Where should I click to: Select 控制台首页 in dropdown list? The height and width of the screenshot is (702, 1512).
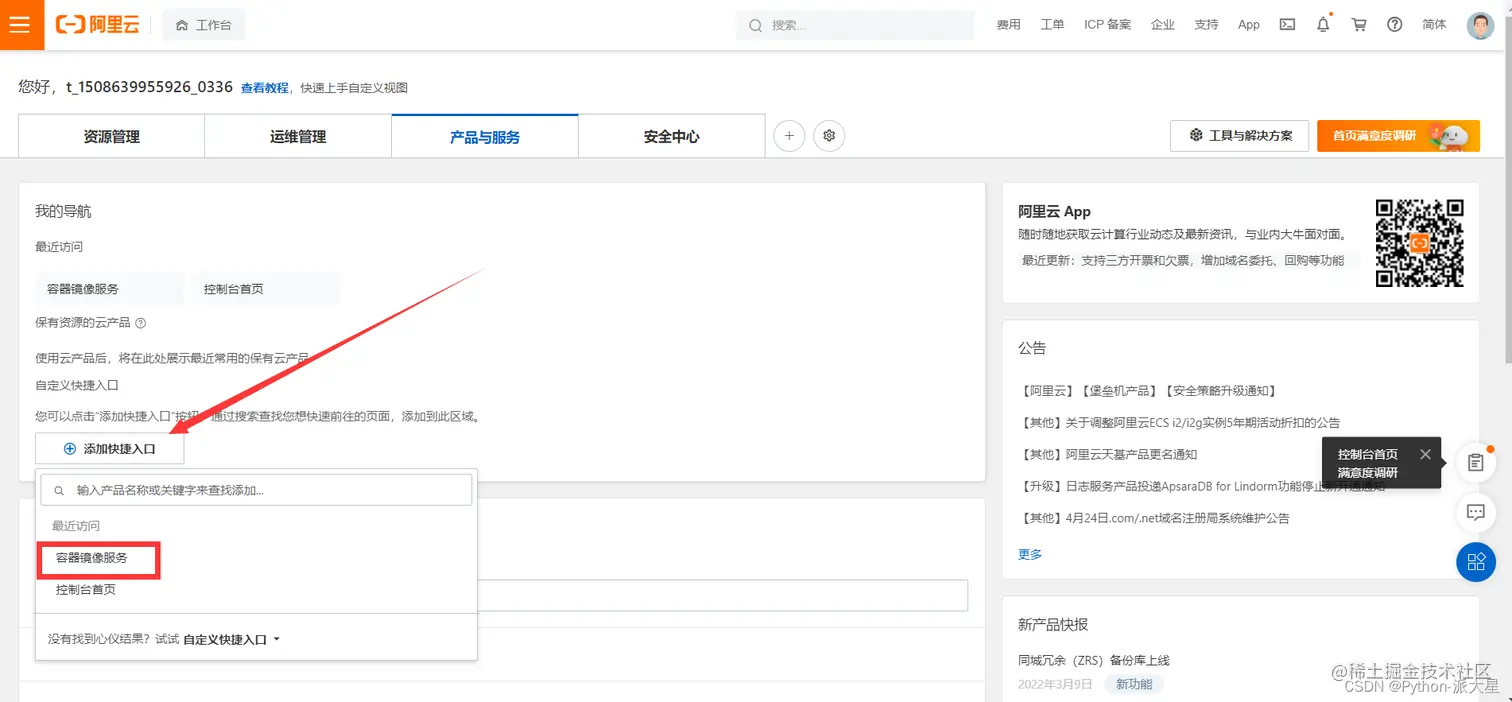[86, 590]
